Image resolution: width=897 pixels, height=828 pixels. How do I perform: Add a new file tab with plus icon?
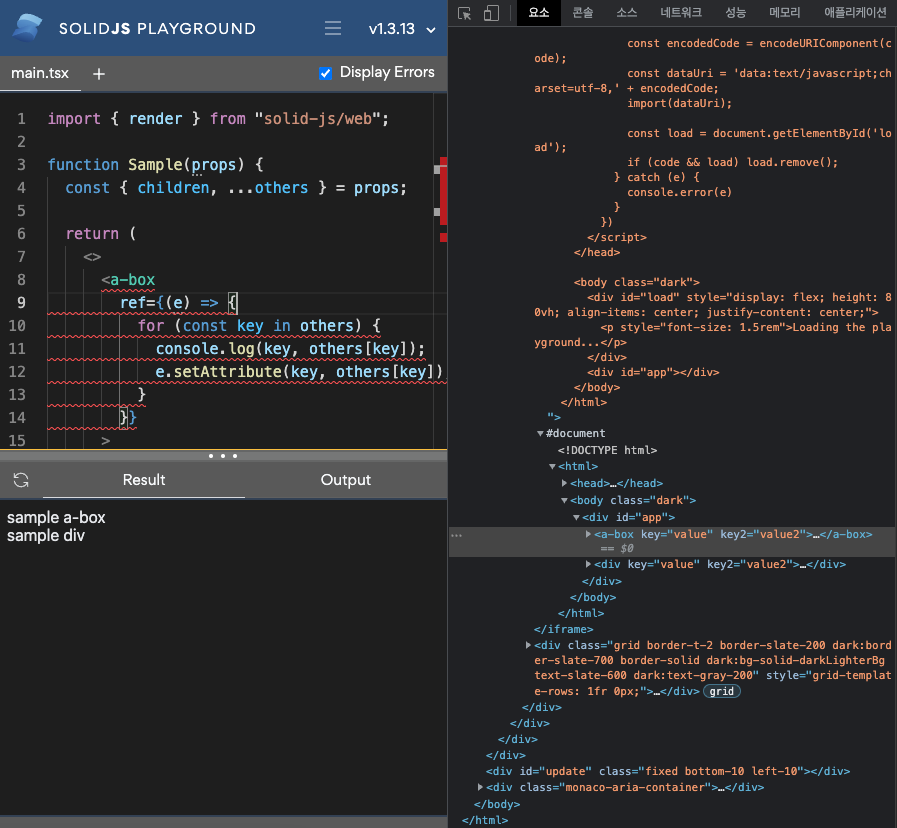[x=98, y=74]
